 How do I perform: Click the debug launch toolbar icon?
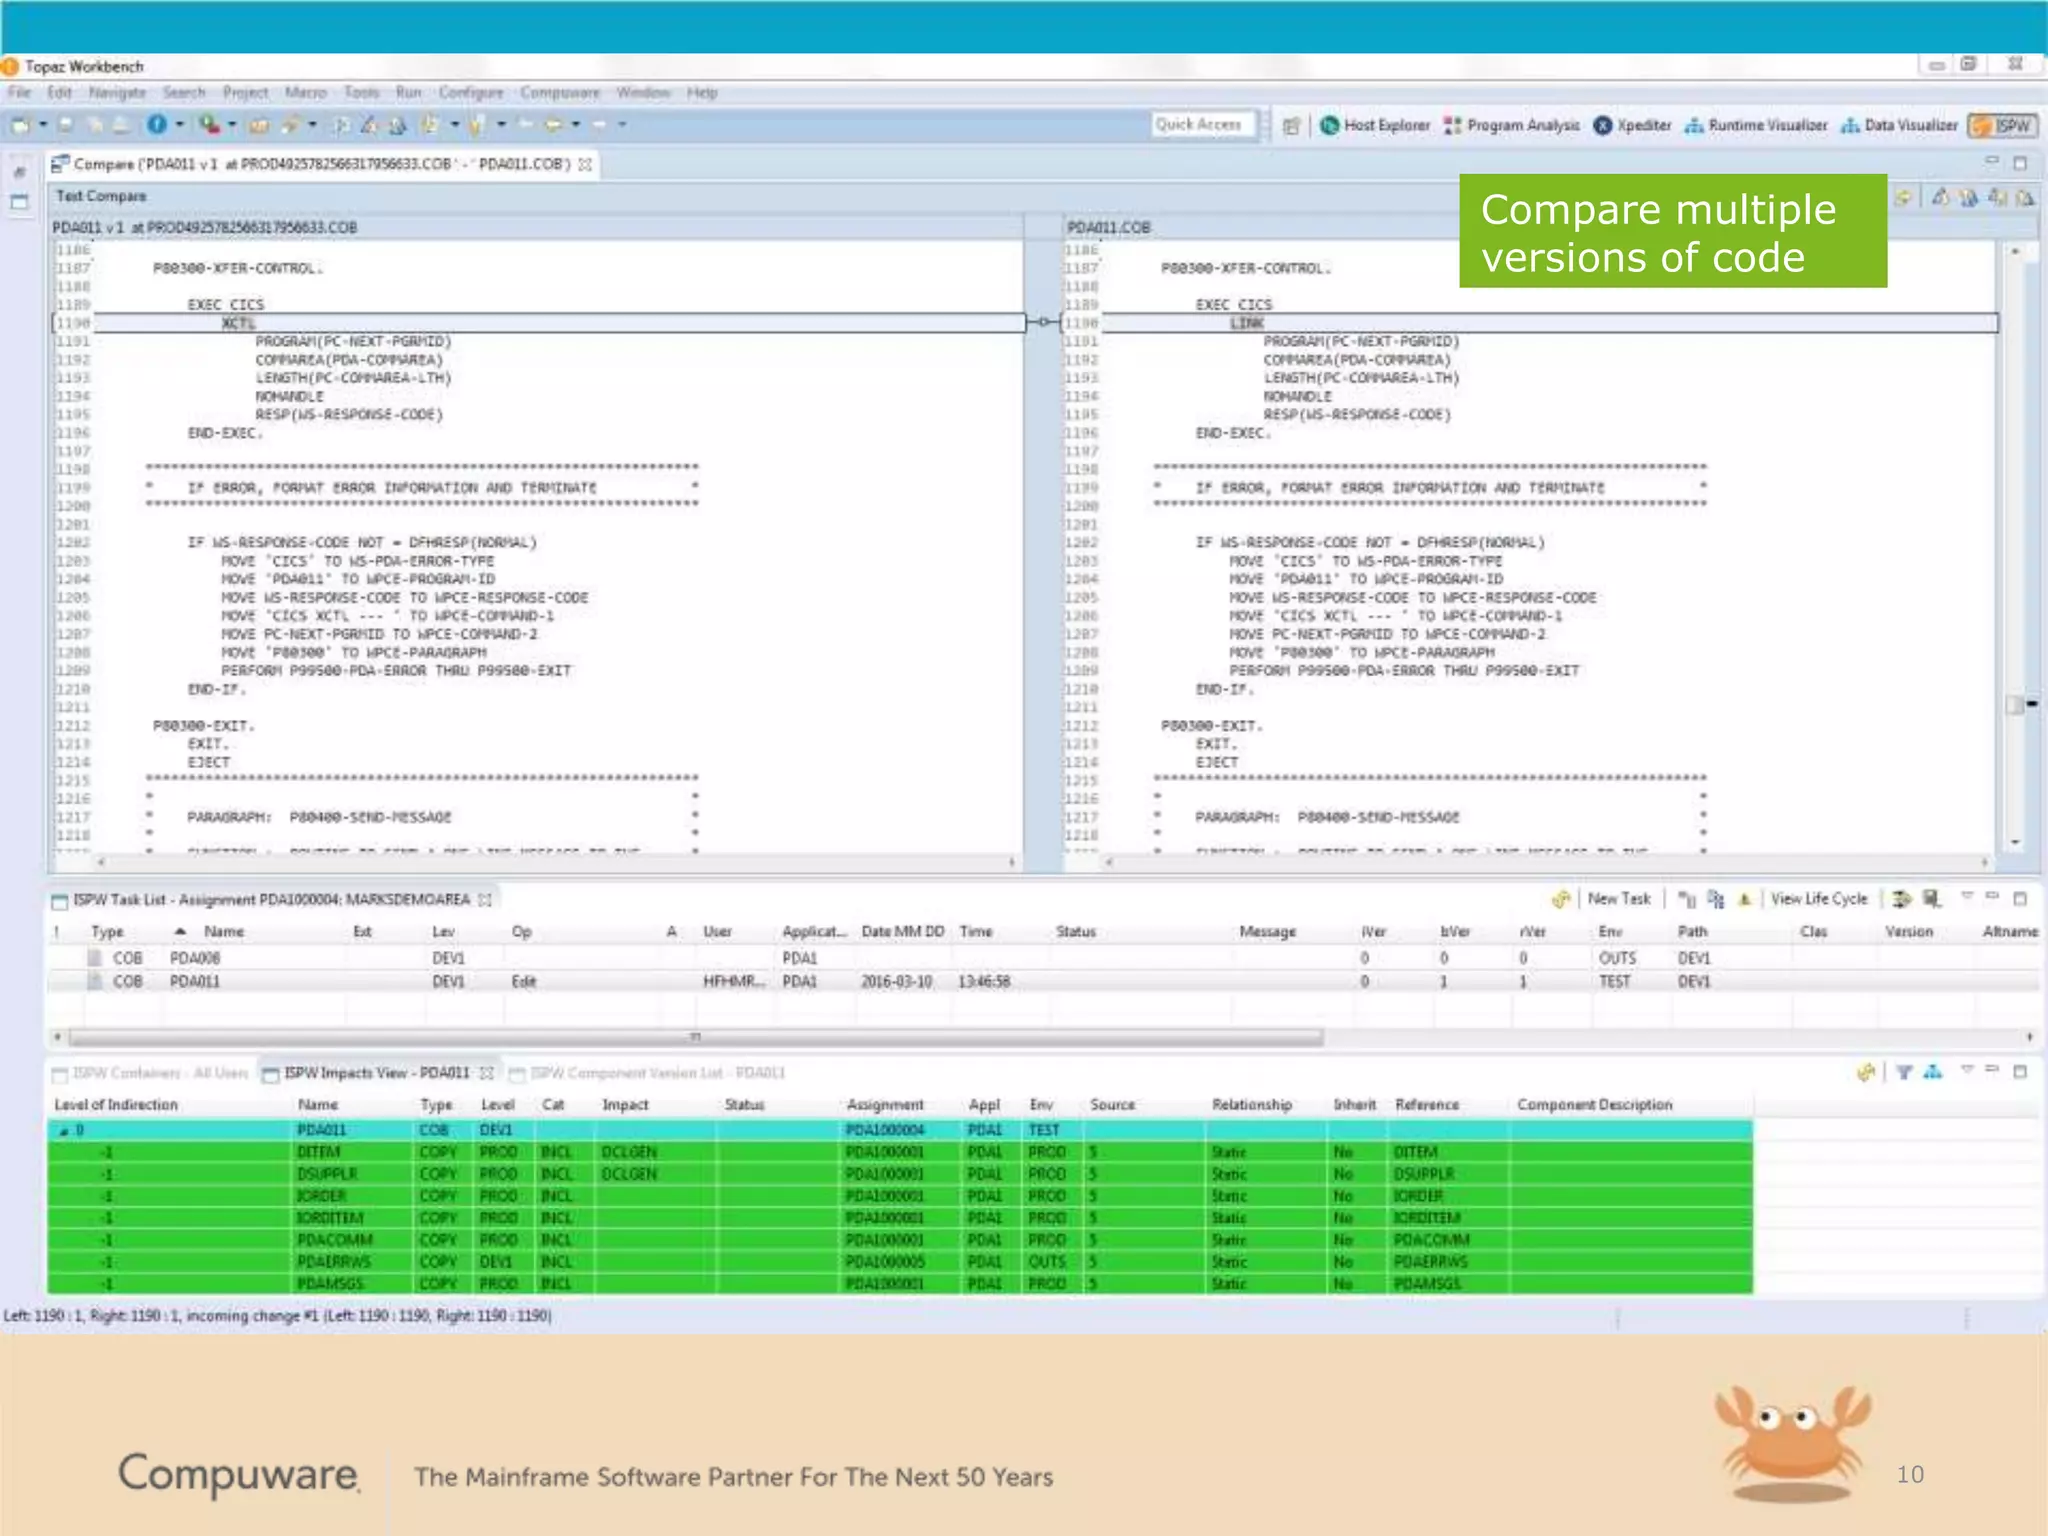[x=208, y=124]
